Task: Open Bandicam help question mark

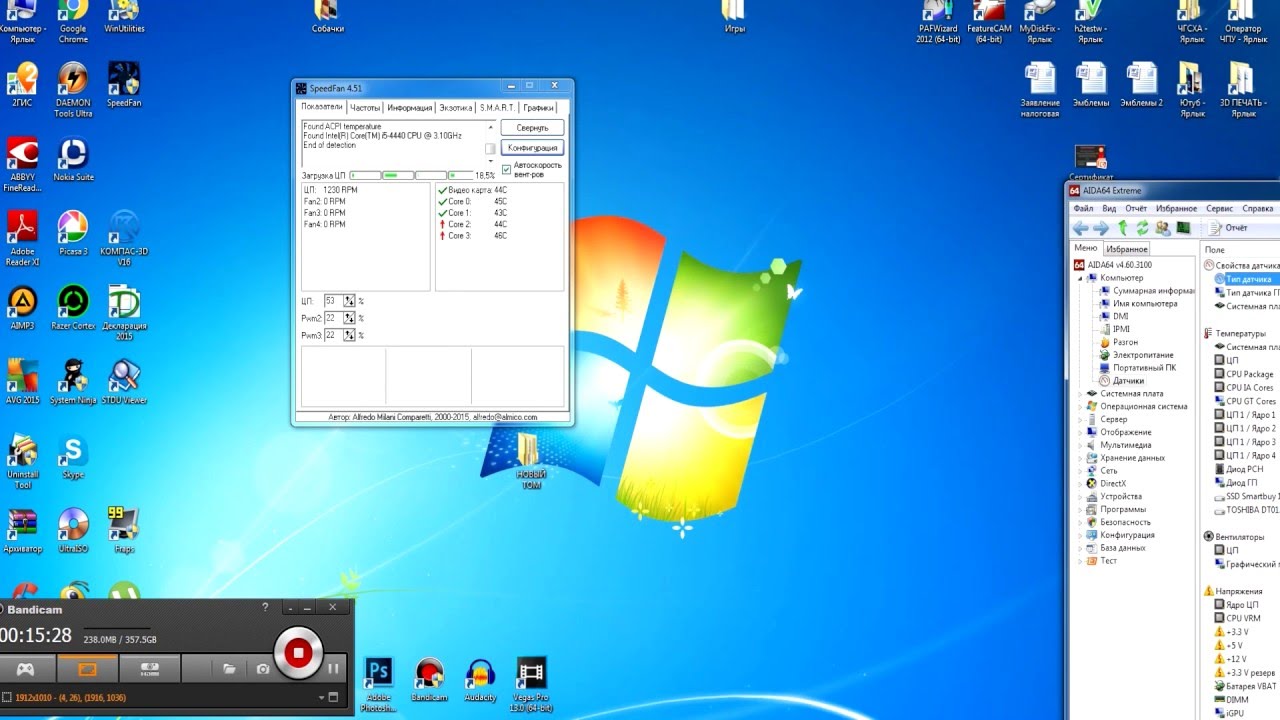Action: (265, 607)
